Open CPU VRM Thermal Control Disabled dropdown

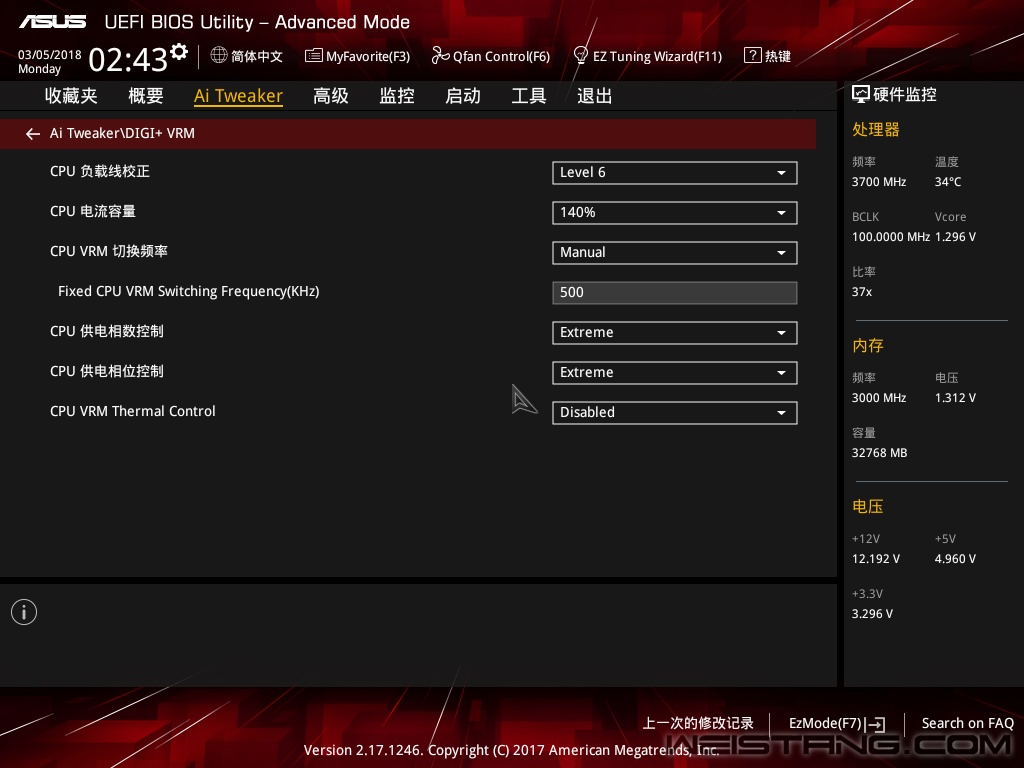click(675, 412)
